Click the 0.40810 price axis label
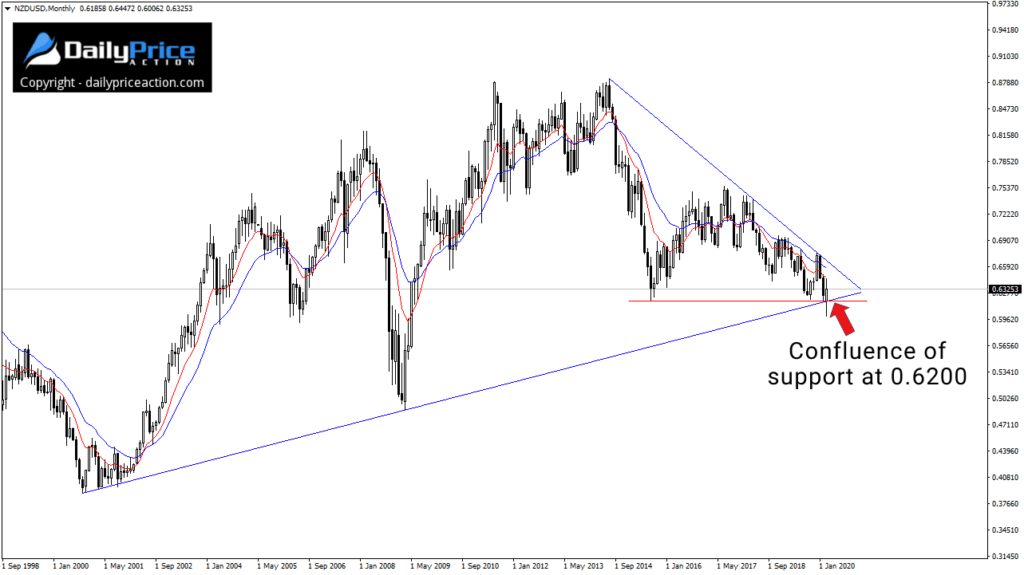 (1006, 477)
